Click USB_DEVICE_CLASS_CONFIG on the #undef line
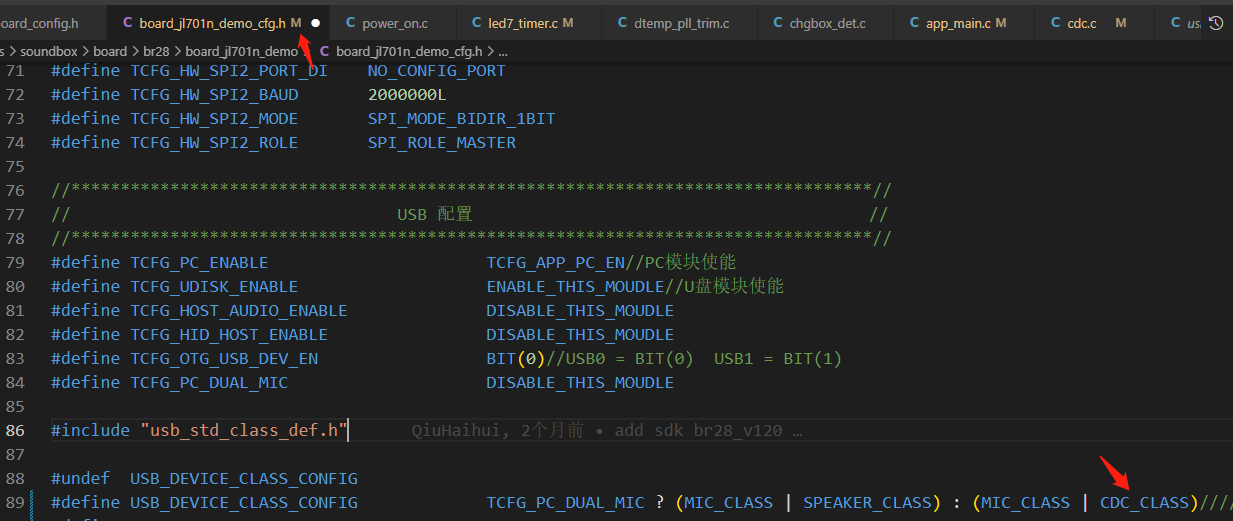 pos(244,478)
